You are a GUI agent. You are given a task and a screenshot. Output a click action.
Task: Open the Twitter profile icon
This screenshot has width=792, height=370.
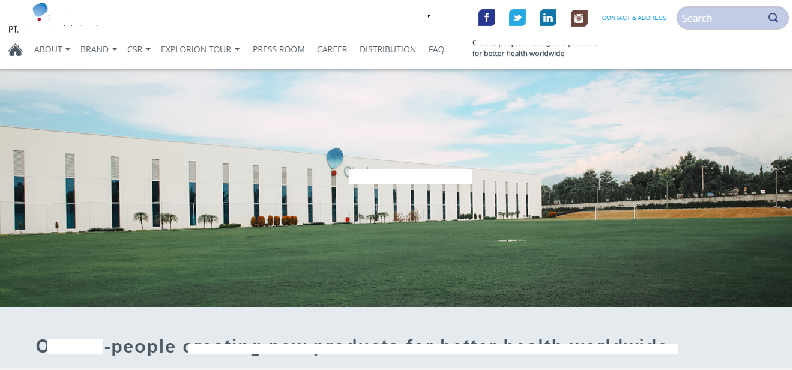pyautogui.click(x=517, y=18)
